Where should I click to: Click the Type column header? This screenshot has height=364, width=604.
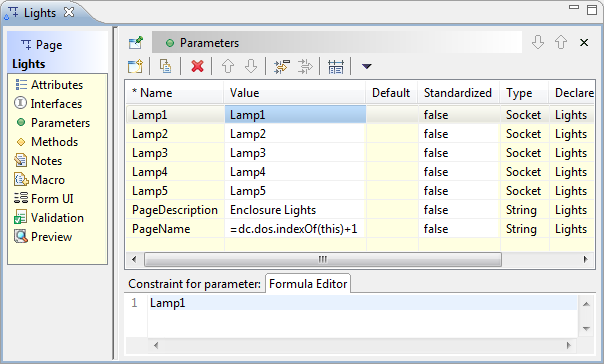(524, 93)
